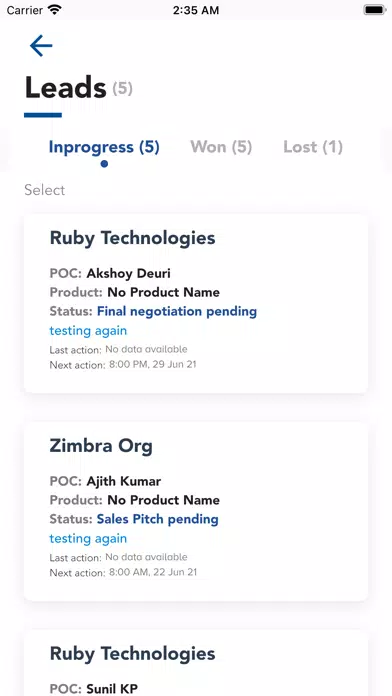The height and width of the screenshot is (696, 392).
Task: Open the Zimbra Org lead card
Action: tap(196, 511)
